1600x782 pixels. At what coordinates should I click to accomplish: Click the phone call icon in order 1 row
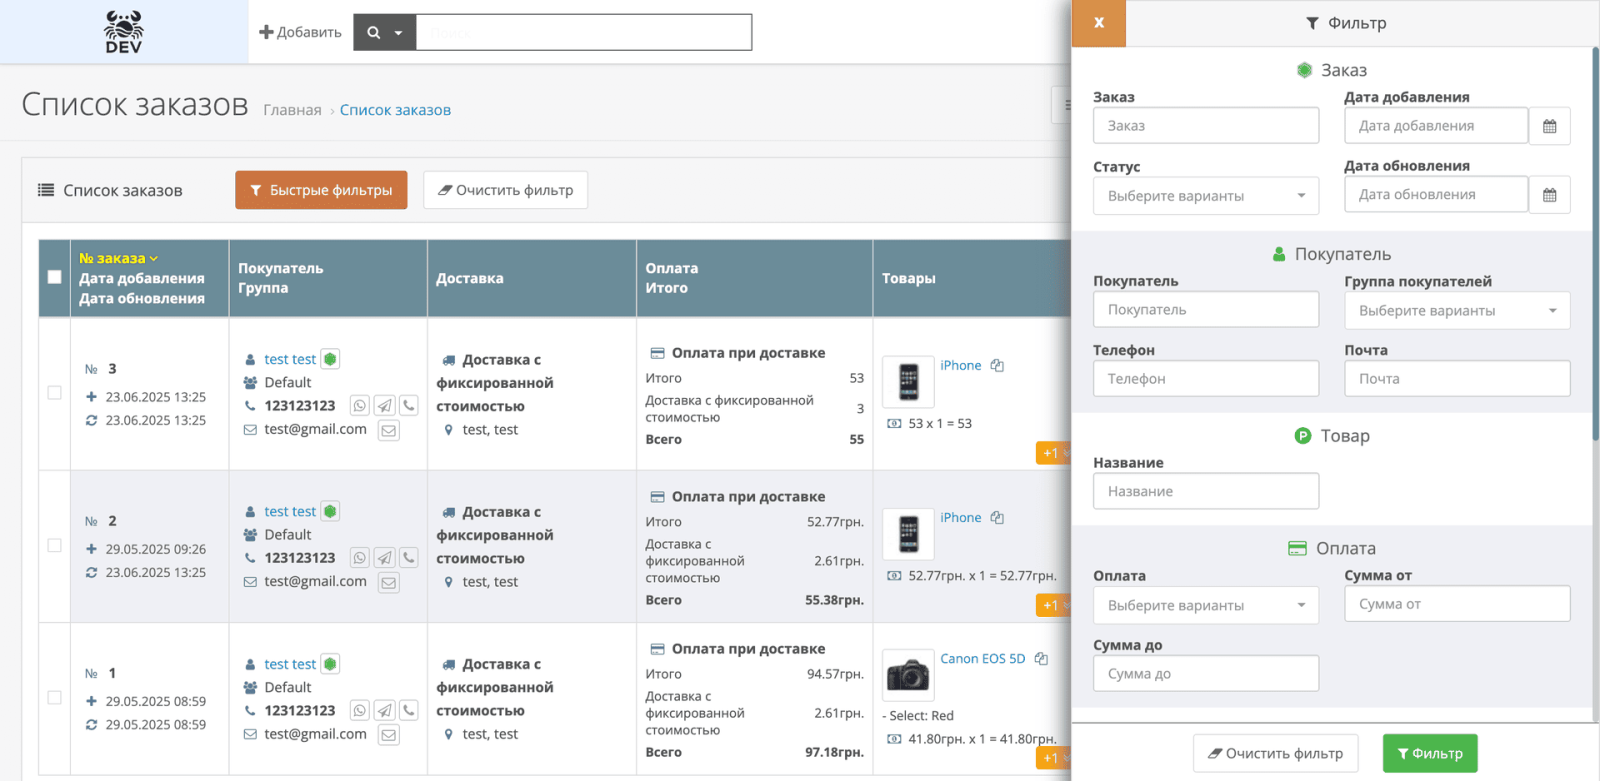[x=409, y=710]
